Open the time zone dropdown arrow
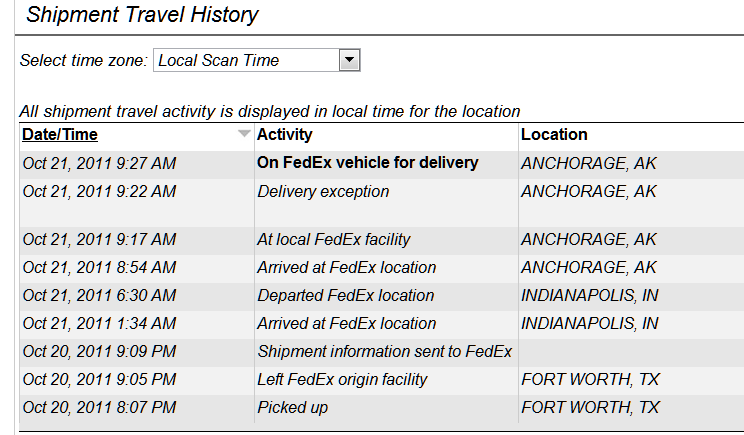 (x=350, y=60)
